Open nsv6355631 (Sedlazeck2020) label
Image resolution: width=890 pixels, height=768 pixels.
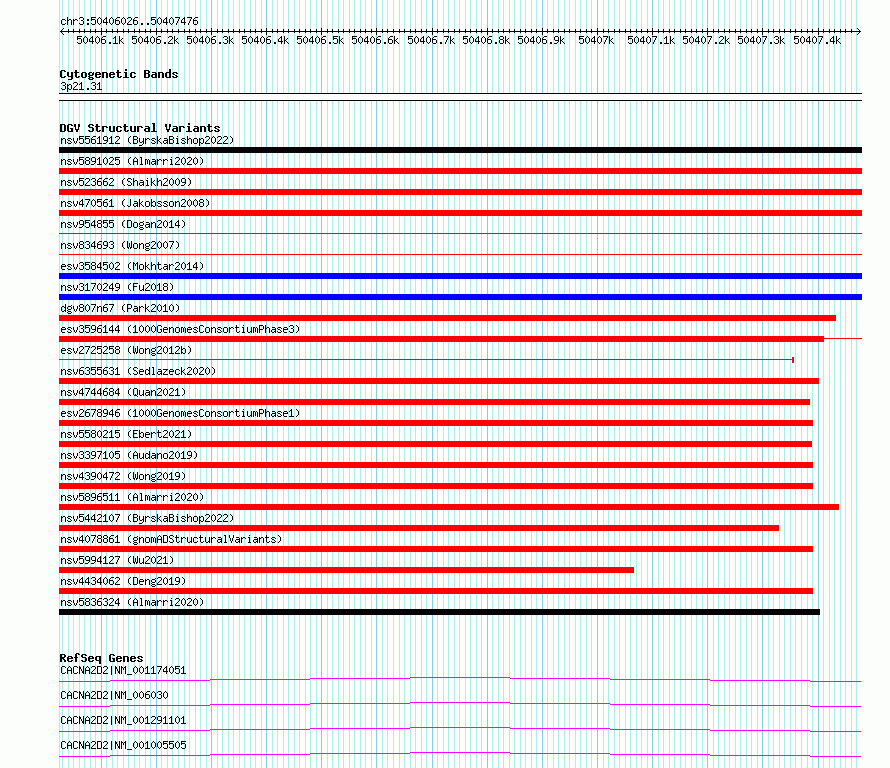(x=138, y=371)
